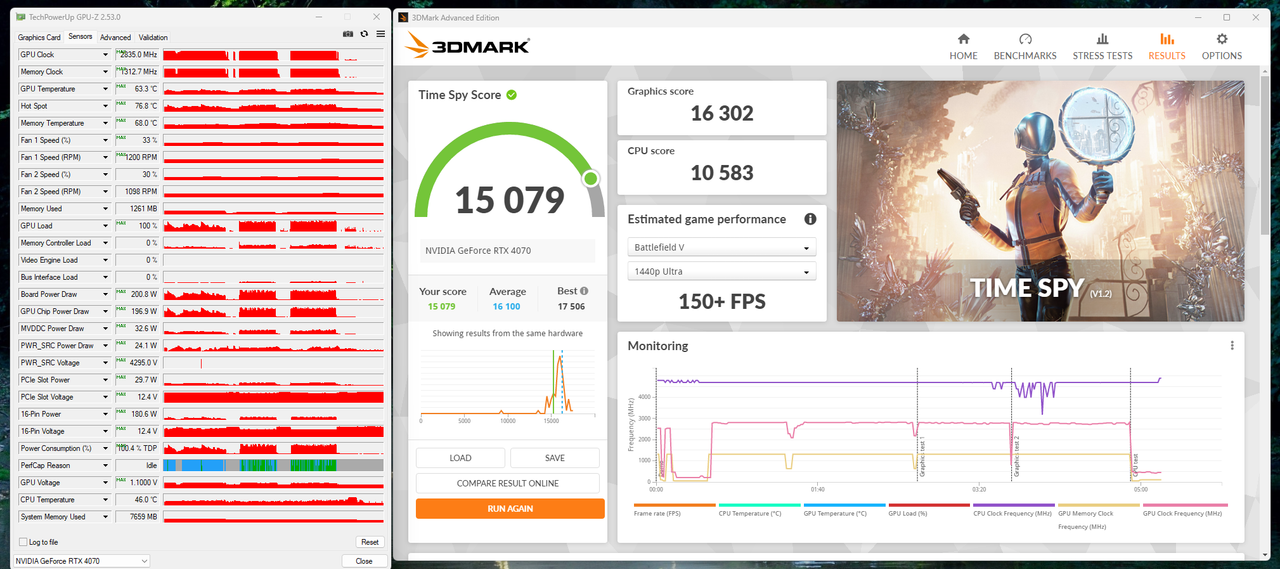The width and height of the screenshot is (1280, 569).
Task: Open the RESULTS section
Action: pos(1167,46)
